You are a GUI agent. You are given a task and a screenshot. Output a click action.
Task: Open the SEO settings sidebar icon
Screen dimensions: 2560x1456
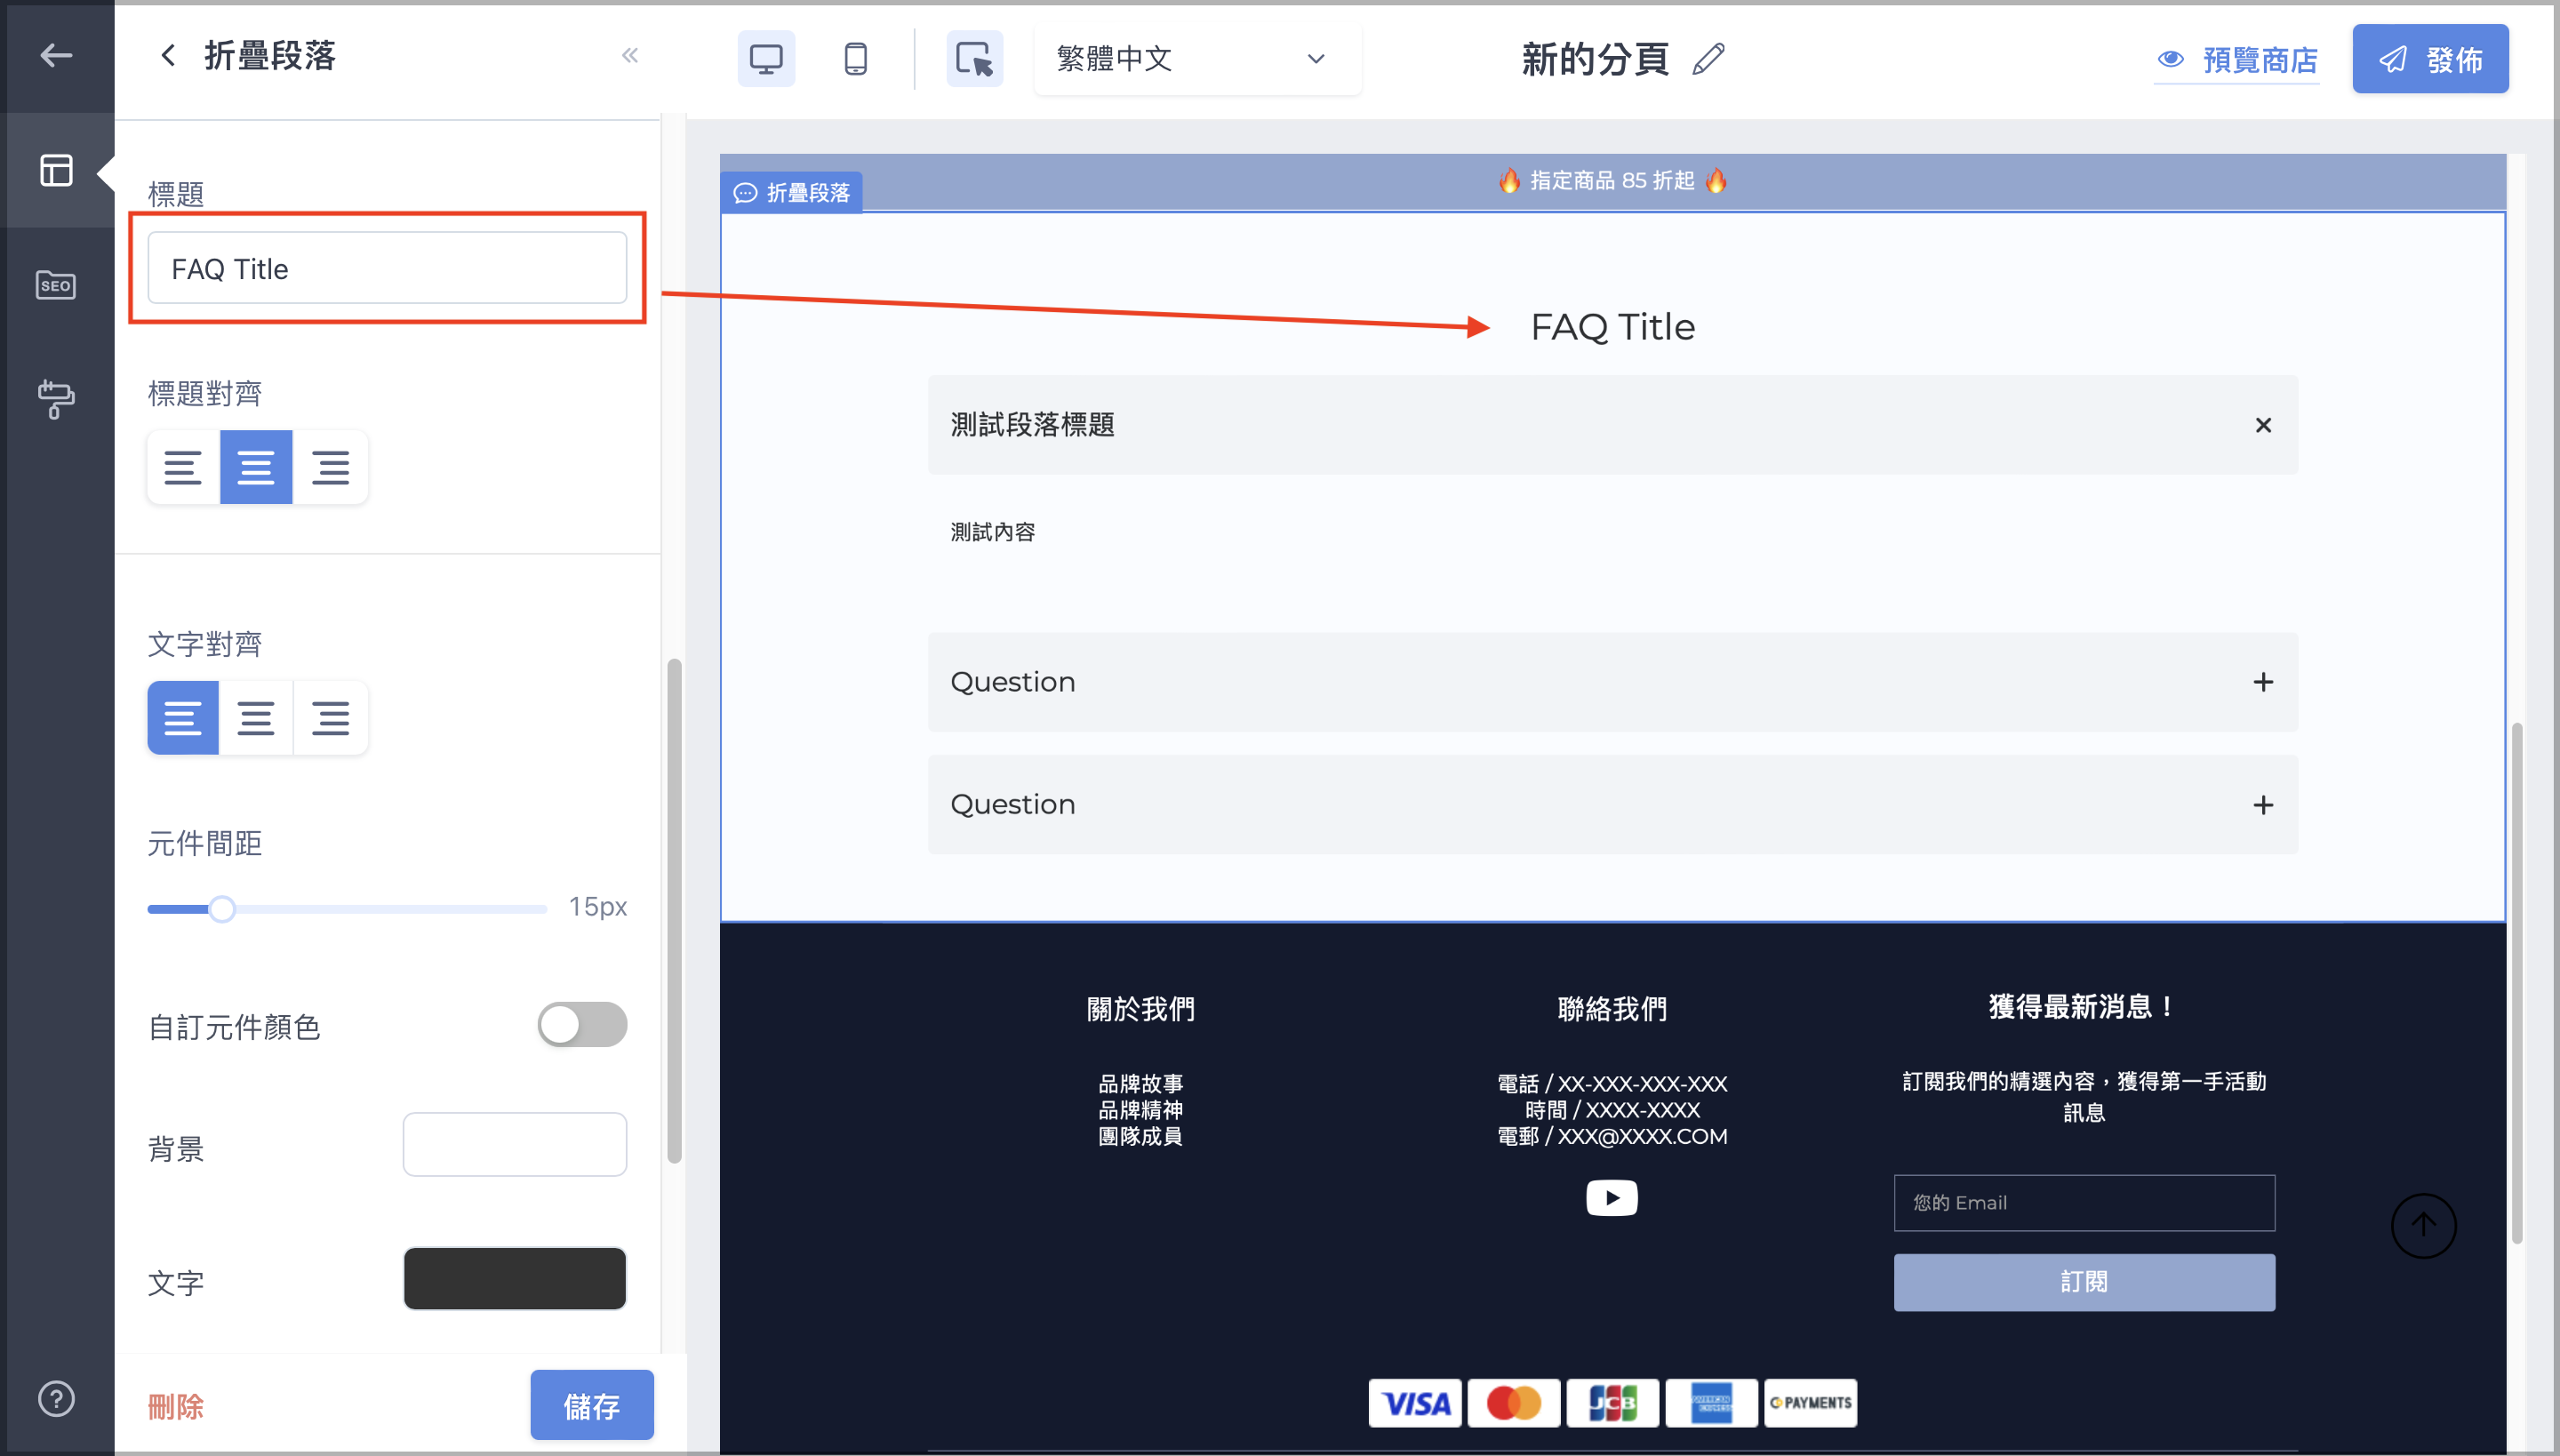pyautogui.click(x=56, y=285)
